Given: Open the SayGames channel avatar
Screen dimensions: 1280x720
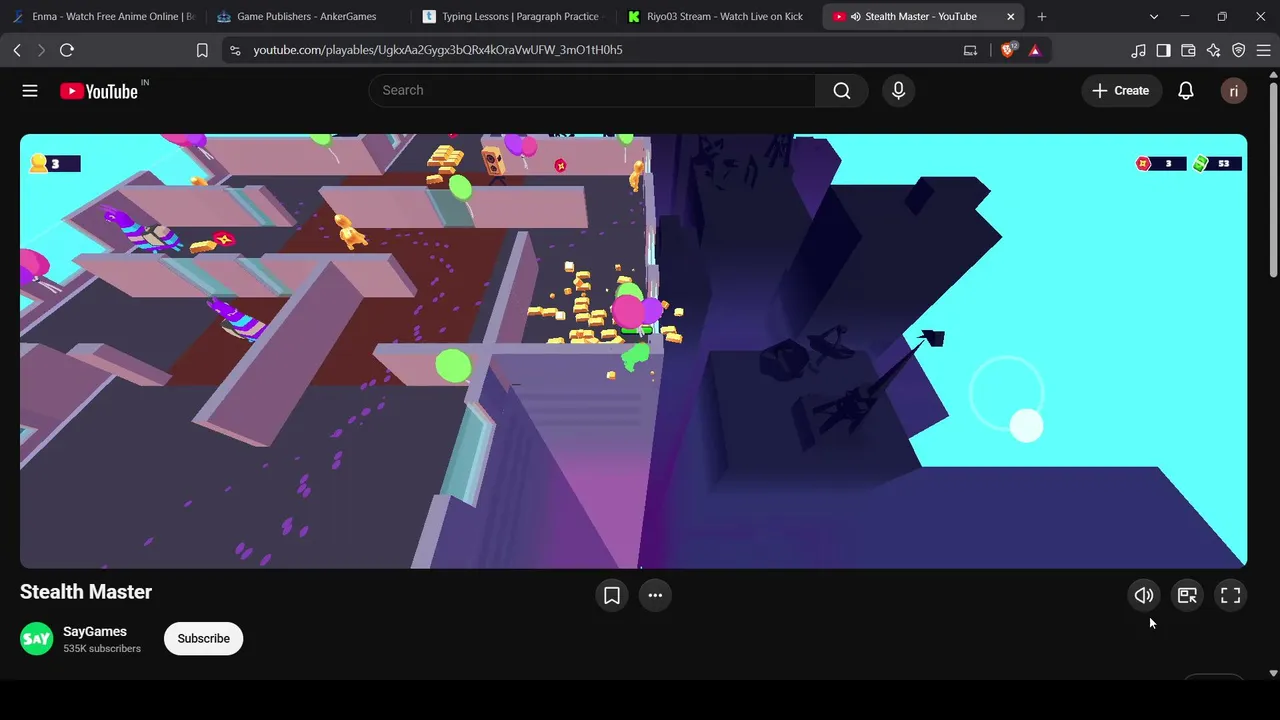Looking at the screenshot, I should 37,639.
